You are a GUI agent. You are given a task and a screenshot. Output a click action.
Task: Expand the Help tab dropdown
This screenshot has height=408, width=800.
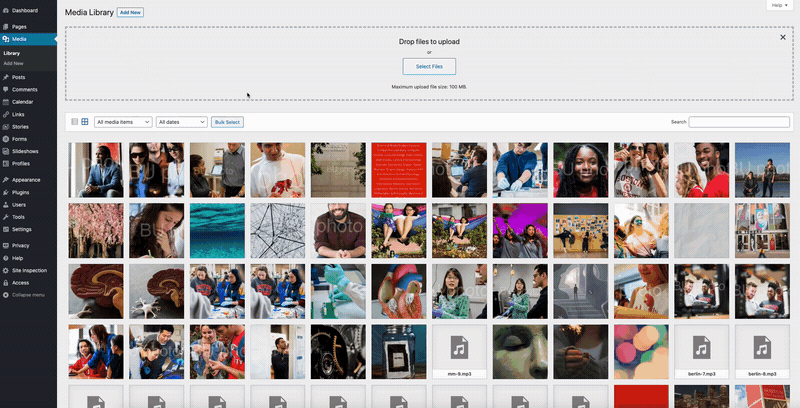point(779,6)
